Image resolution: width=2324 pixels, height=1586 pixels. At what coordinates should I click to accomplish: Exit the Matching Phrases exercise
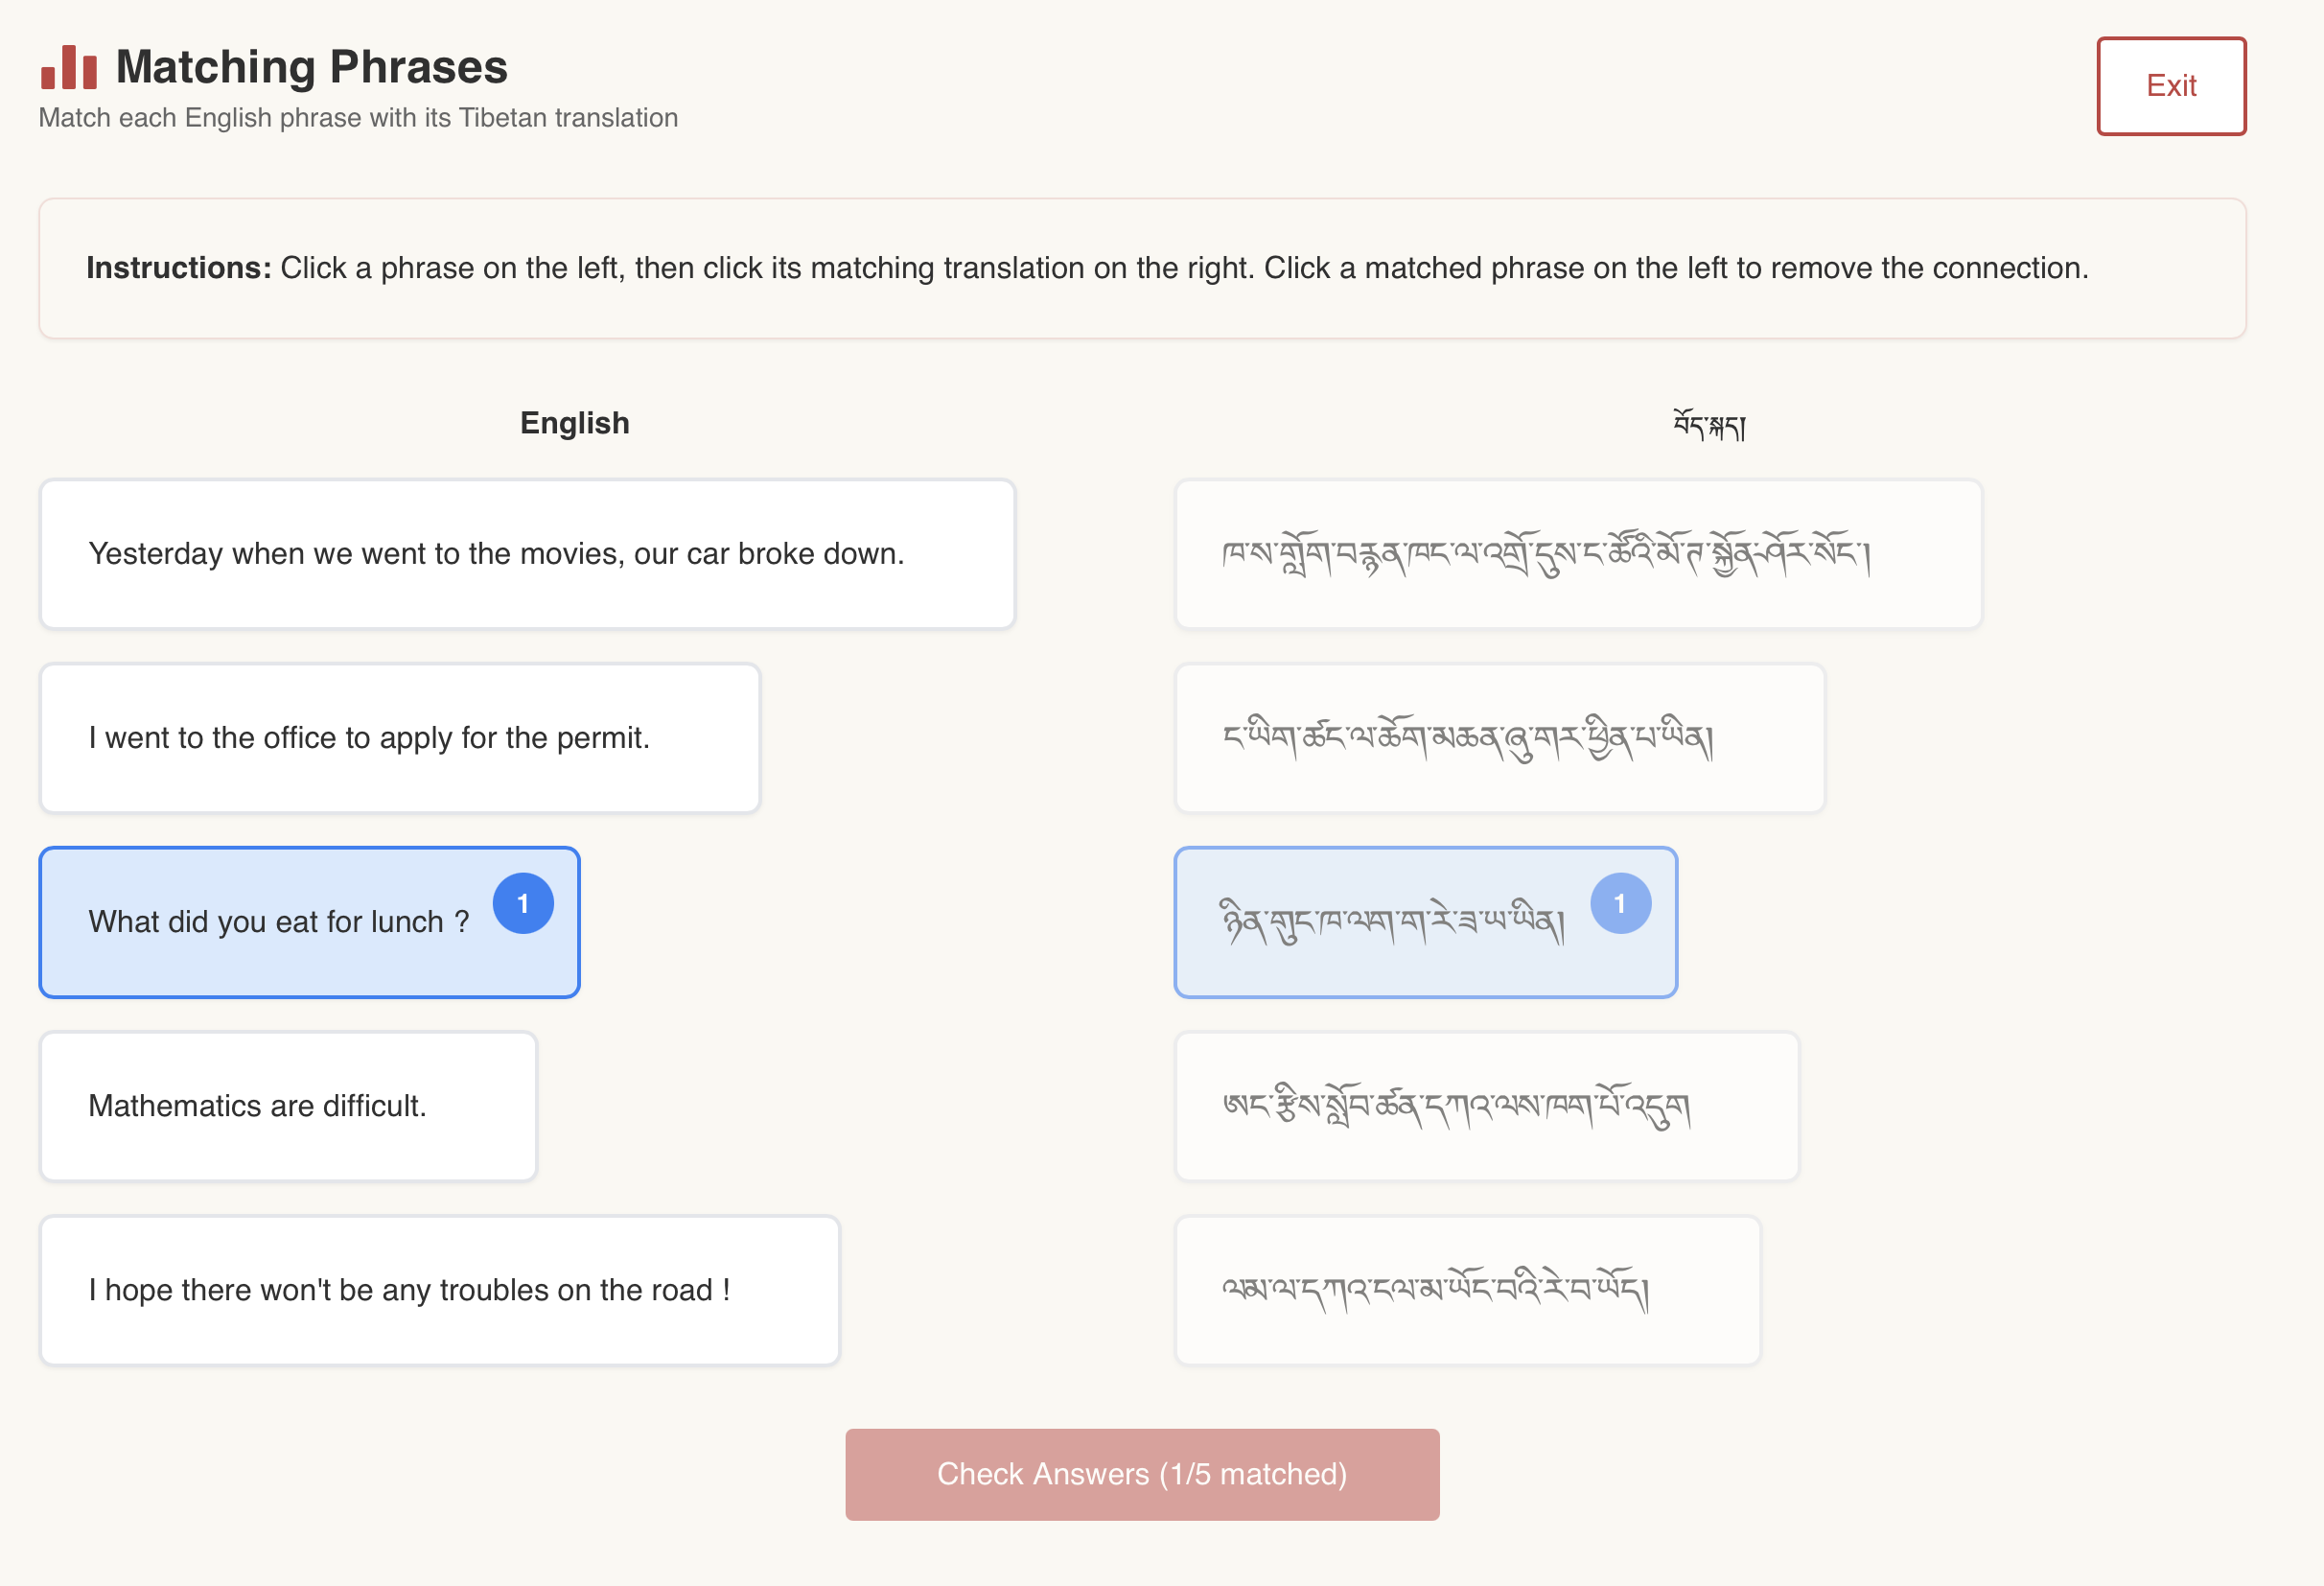2170,86
